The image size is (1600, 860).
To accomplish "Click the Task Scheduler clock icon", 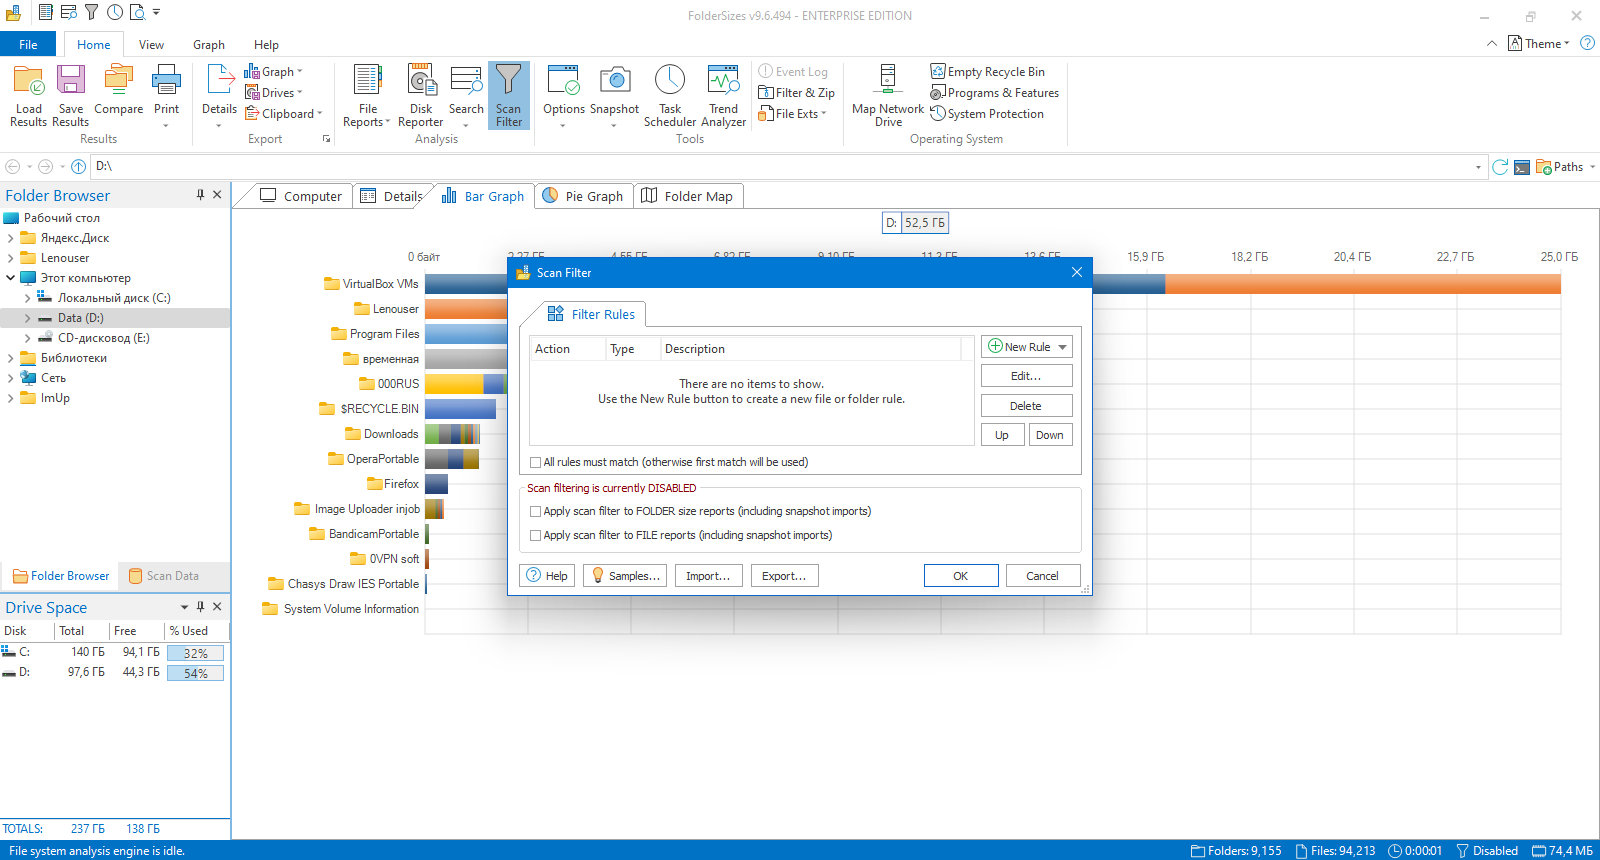I will tap(669, 80).
